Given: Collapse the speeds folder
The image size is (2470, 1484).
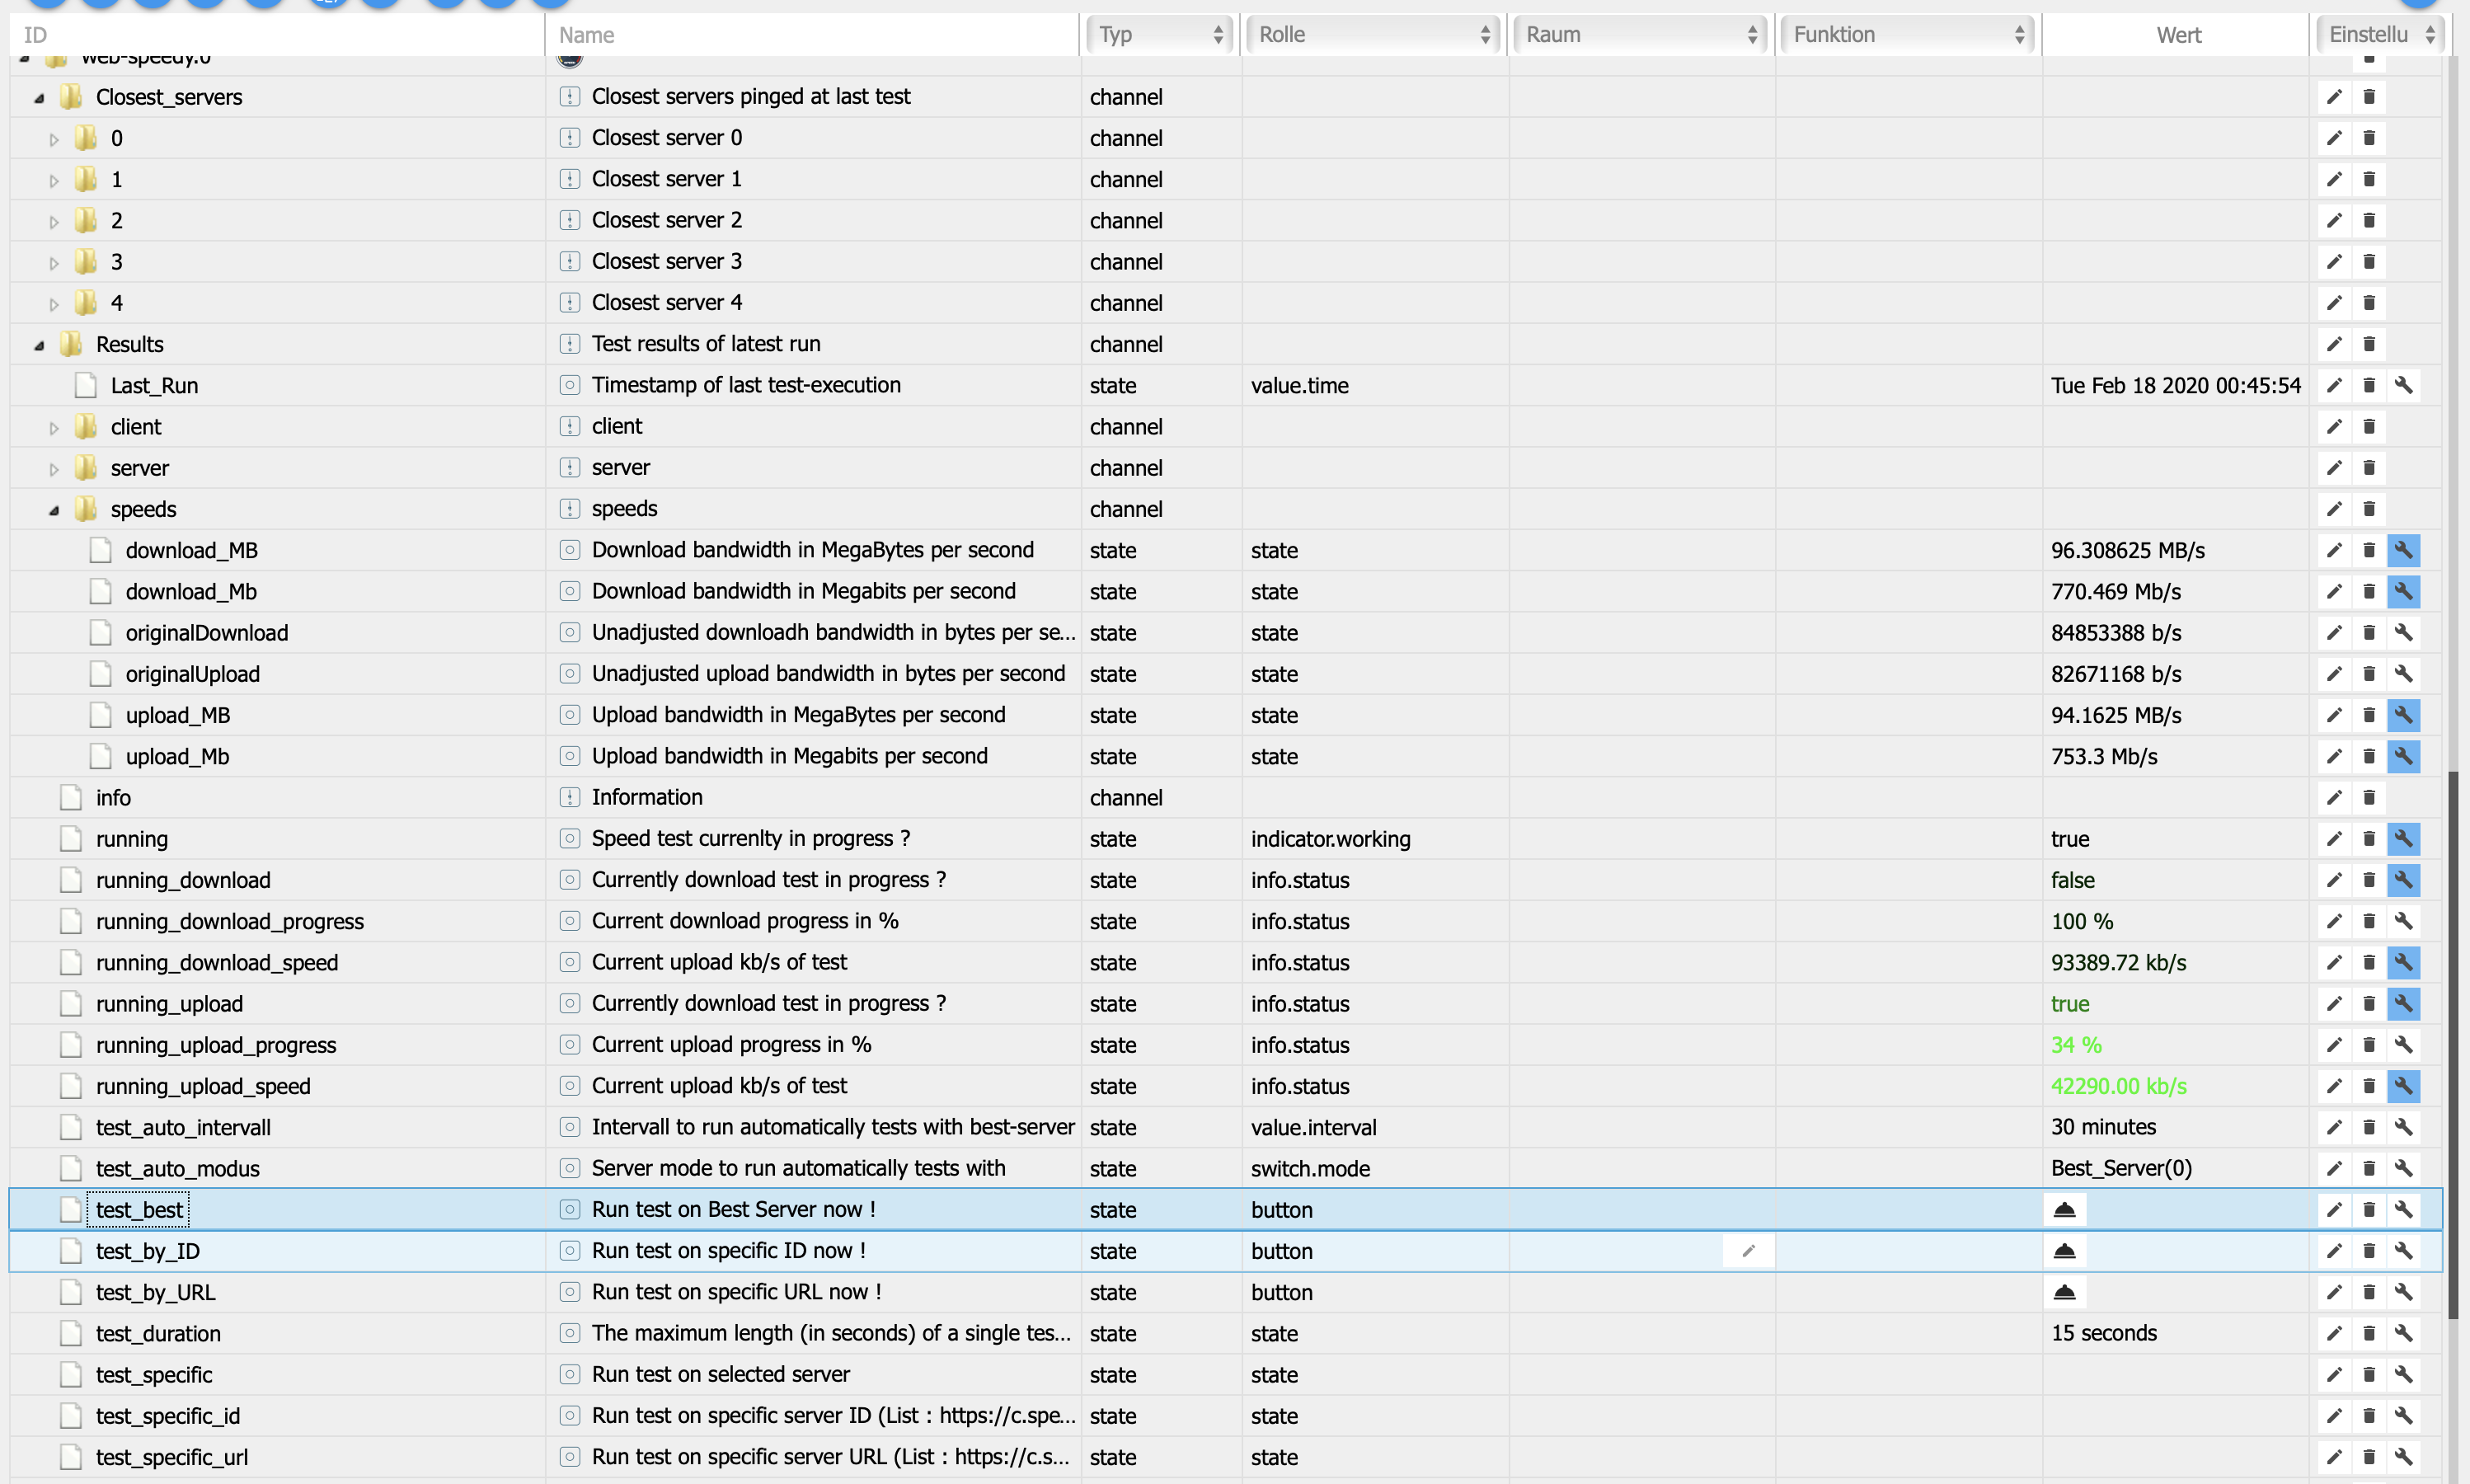Looking at the screenshot, I should click(x=54, y=510).
